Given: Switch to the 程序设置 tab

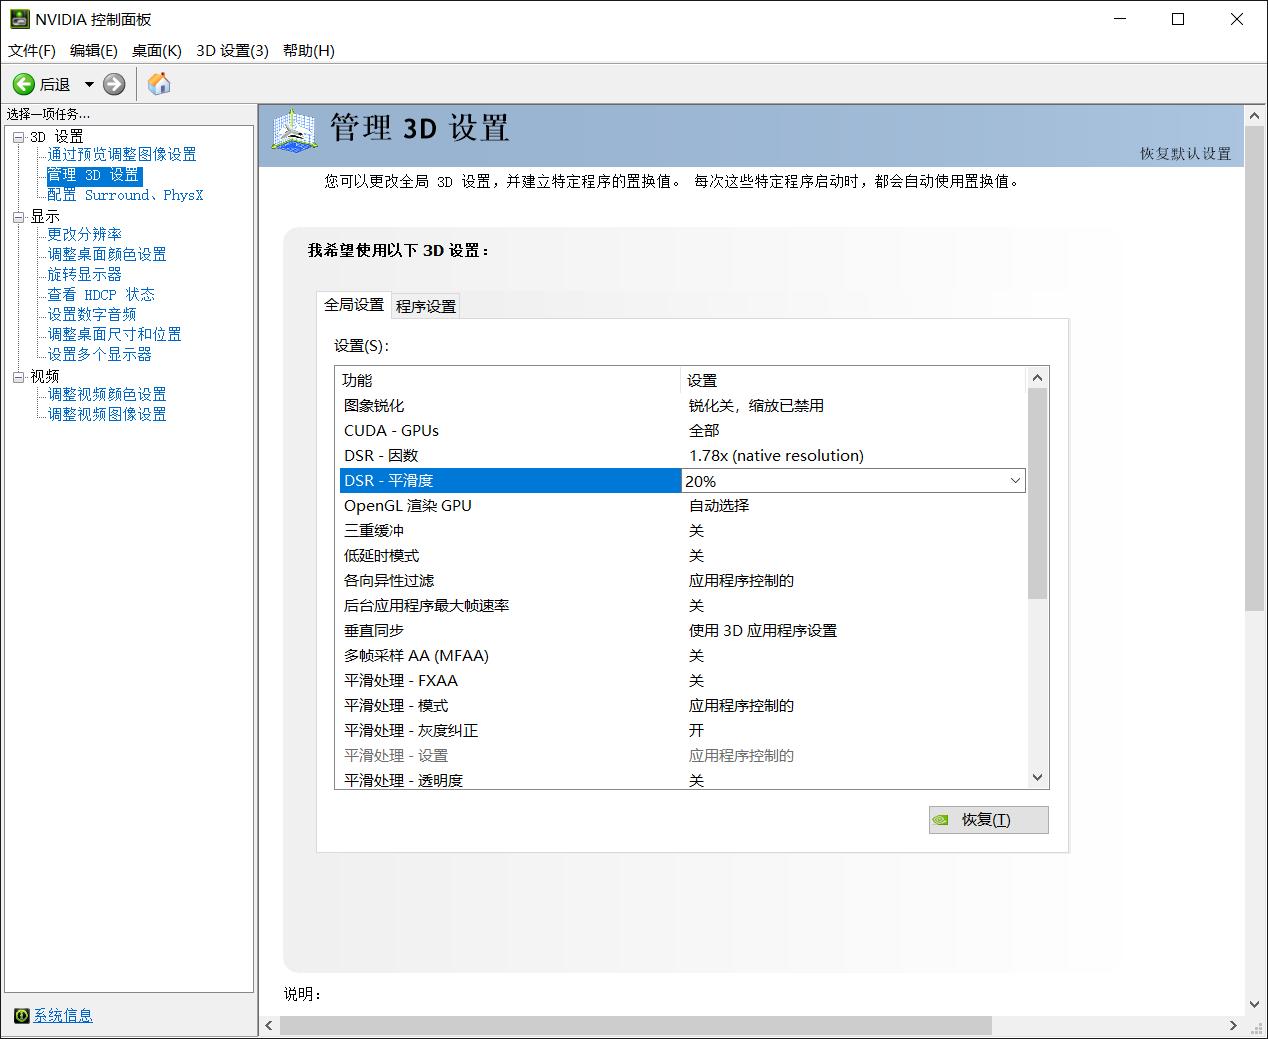Looking at the screenshot, I should (x=425, y=306).
